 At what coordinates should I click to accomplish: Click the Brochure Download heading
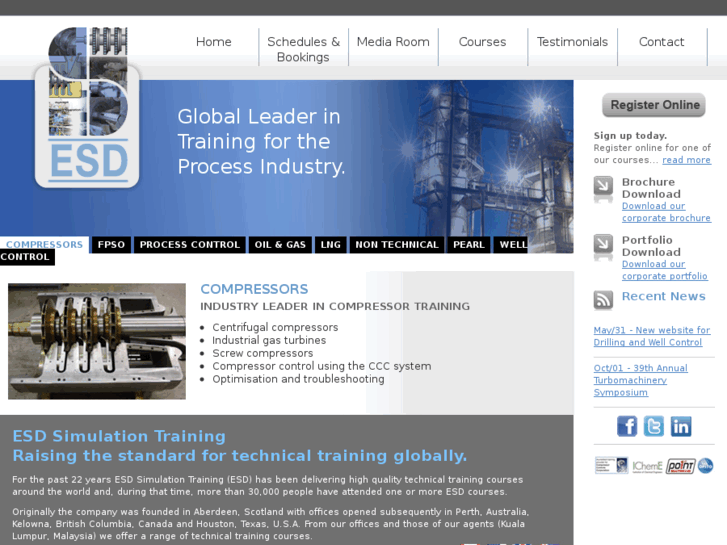tap(651, 188)
